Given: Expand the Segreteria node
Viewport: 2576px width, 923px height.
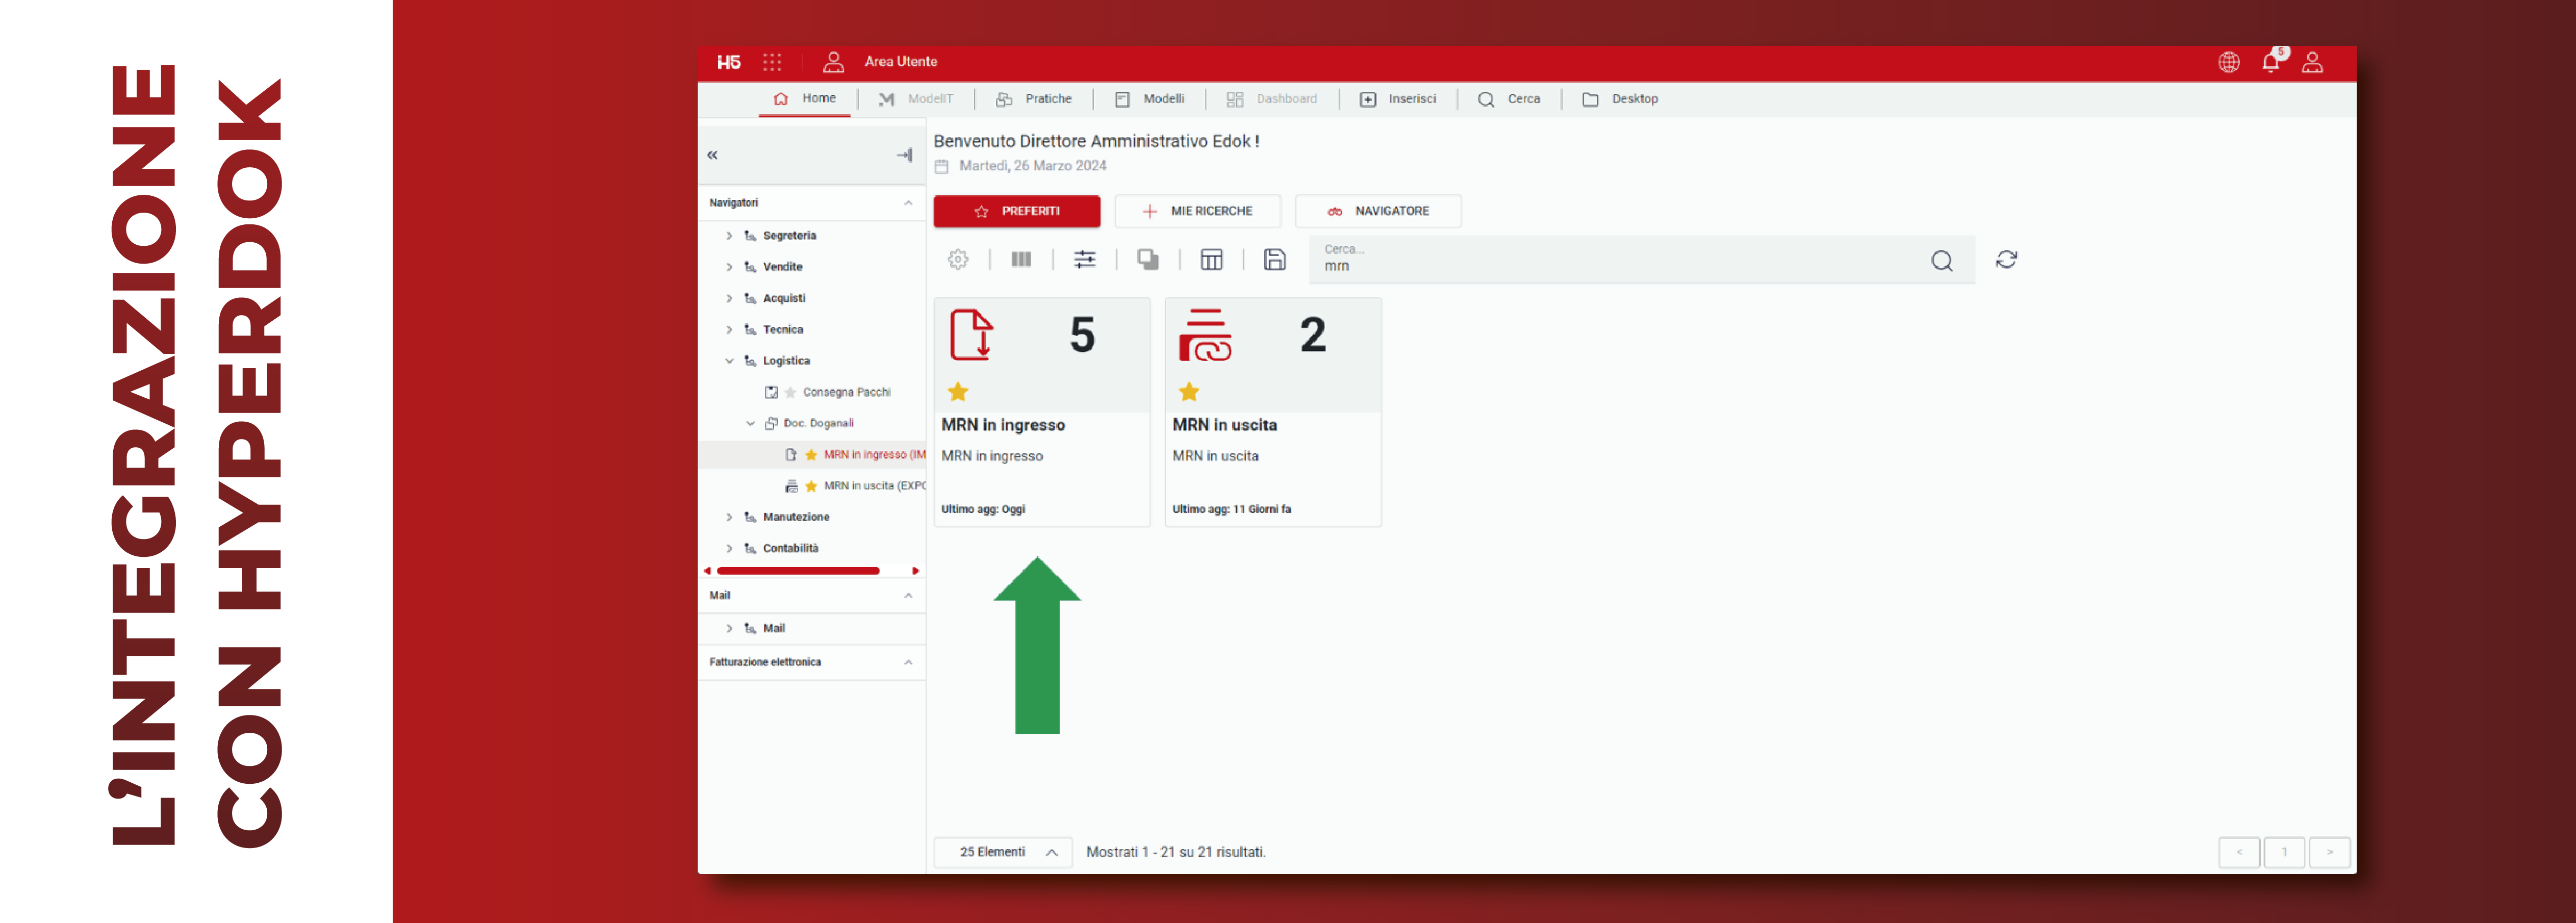Looking at the screenshot, I should coord(729,236).
